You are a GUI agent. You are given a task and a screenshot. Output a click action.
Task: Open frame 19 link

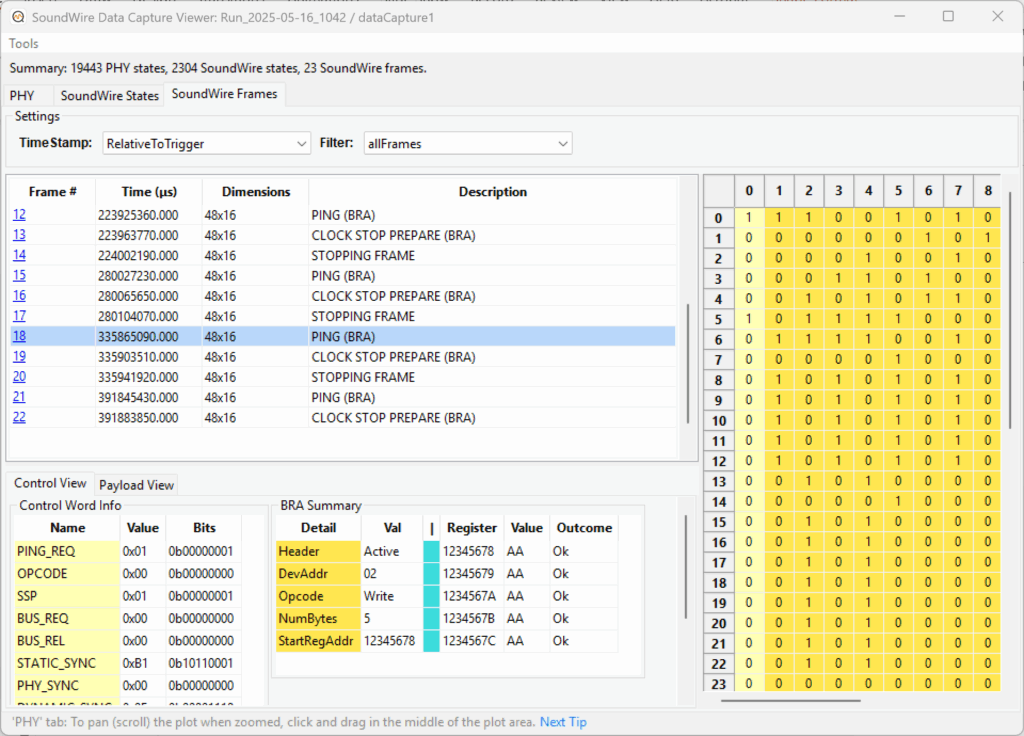point(19,357)
